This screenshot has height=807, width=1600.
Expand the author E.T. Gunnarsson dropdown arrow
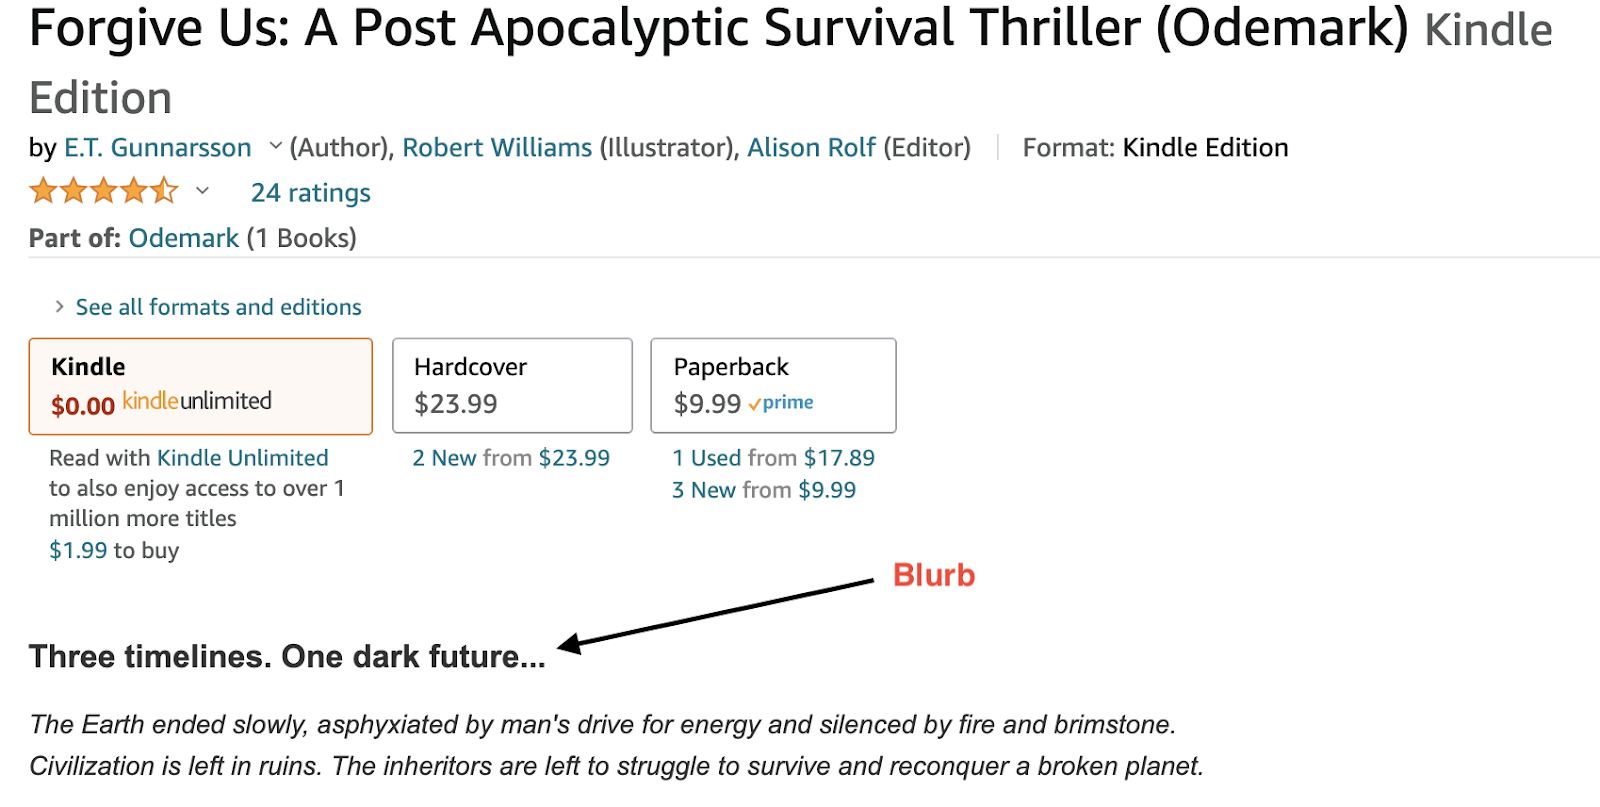pos(276,147)
